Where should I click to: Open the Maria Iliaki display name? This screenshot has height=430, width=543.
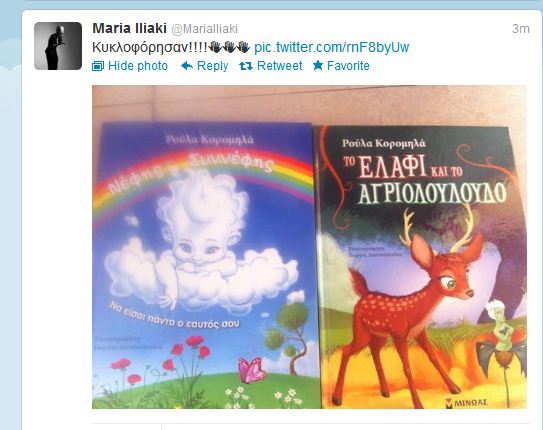pos(129,28)
